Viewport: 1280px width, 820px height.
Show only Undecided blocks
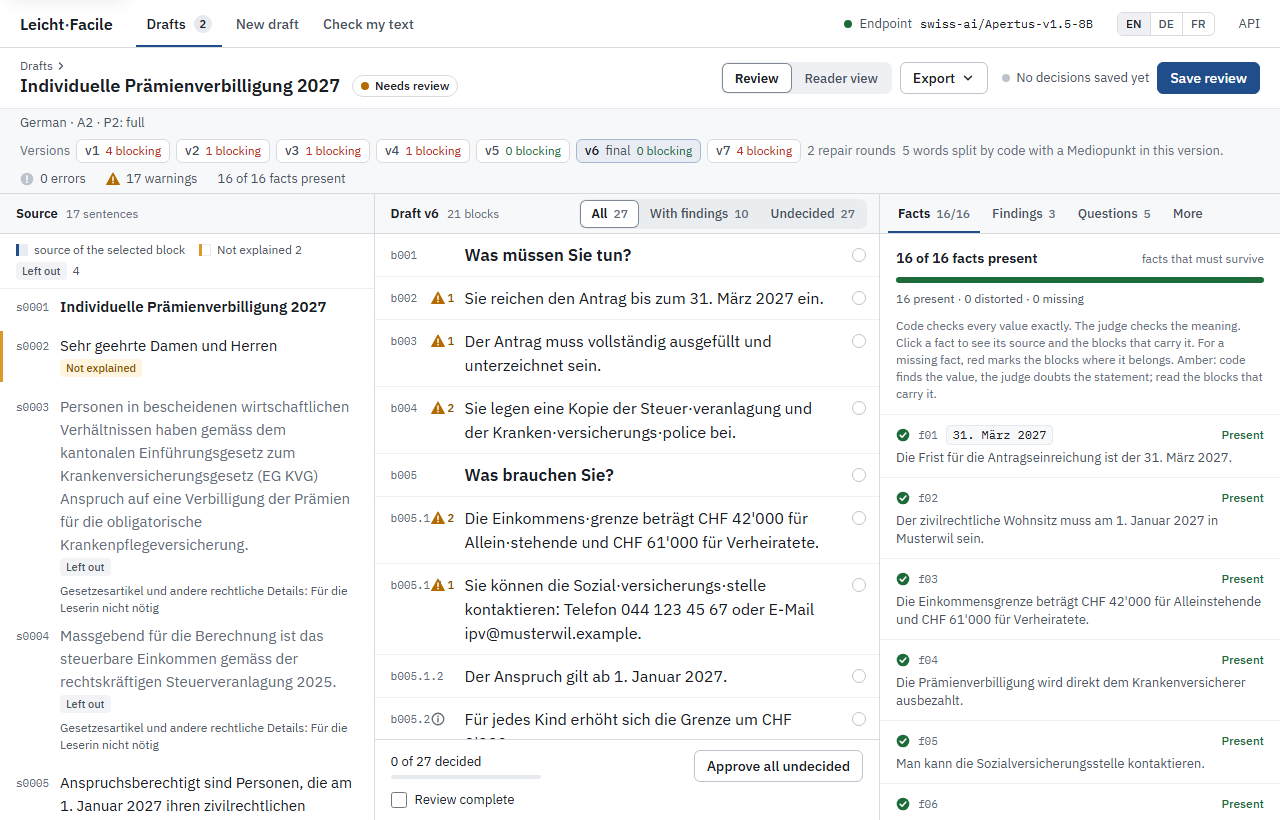point(813,213)
